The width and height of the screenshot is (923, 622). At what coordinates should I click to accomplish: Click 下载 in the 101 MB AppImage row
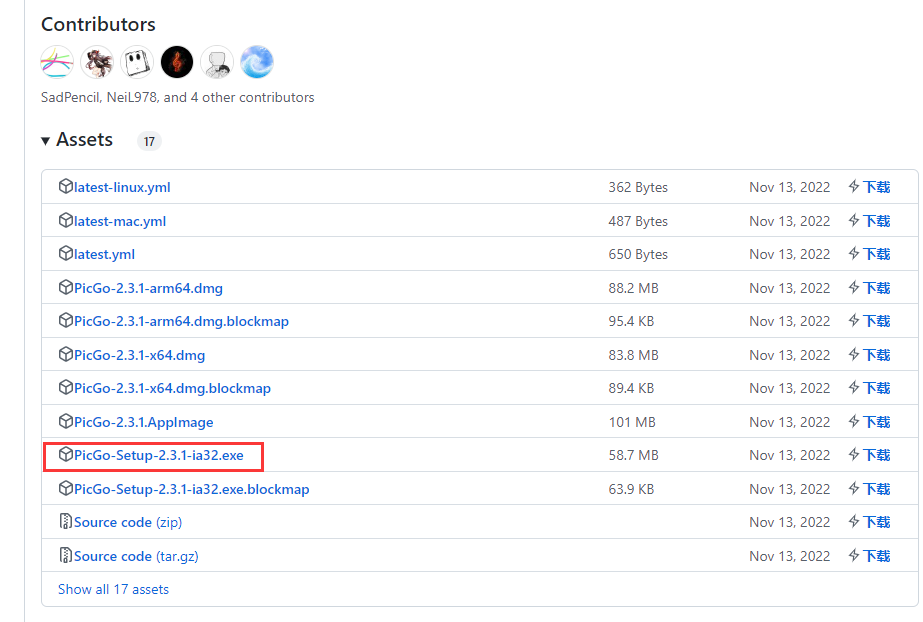(876, 423)
